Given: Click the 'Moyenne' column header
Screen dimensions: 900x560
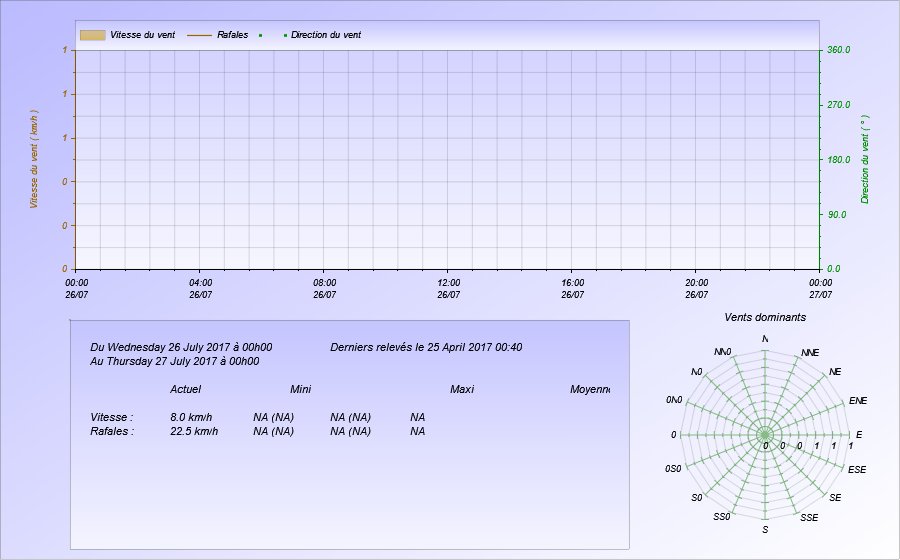Looking at the screenshot, I should click(x=589, y=390).
